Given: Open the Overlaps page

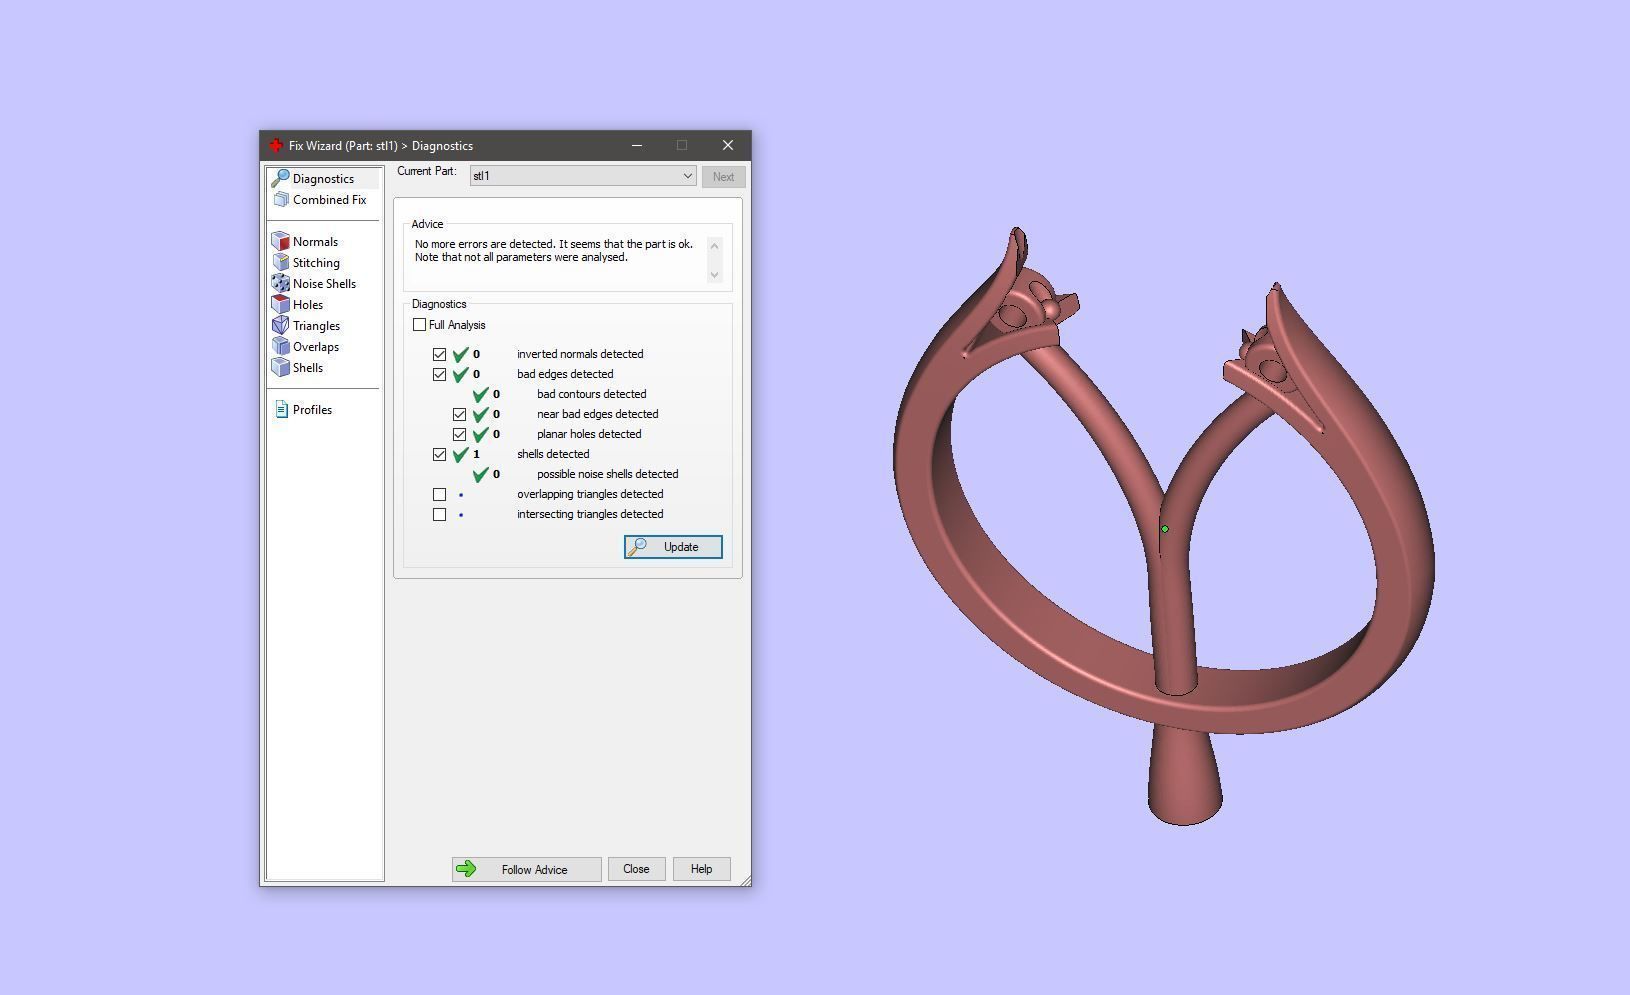Looking at the screenshot, I should [x=316, y=347].
